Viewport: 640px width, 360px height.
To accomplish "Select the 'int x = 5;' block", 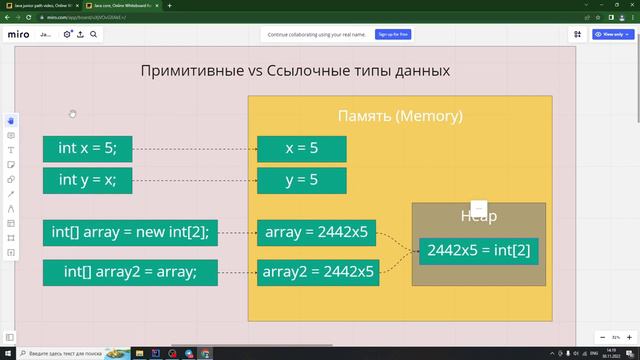I will 87,149.
